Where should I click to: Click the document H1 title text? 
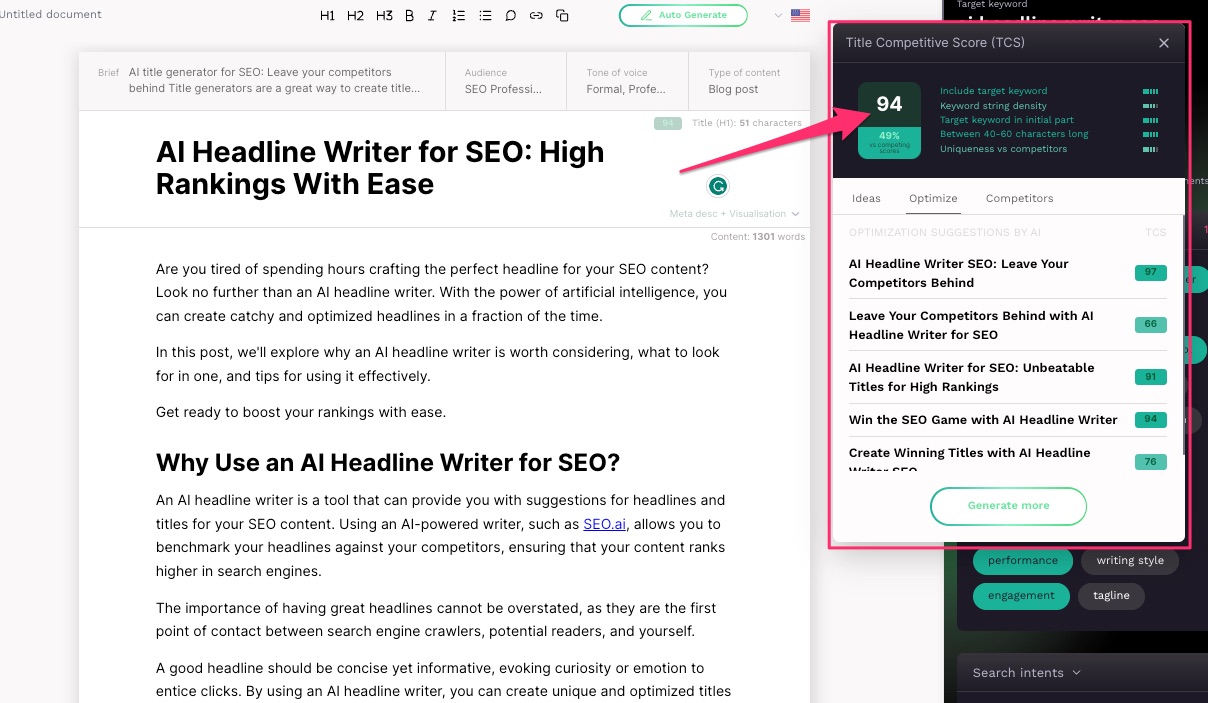click(380, 168)
